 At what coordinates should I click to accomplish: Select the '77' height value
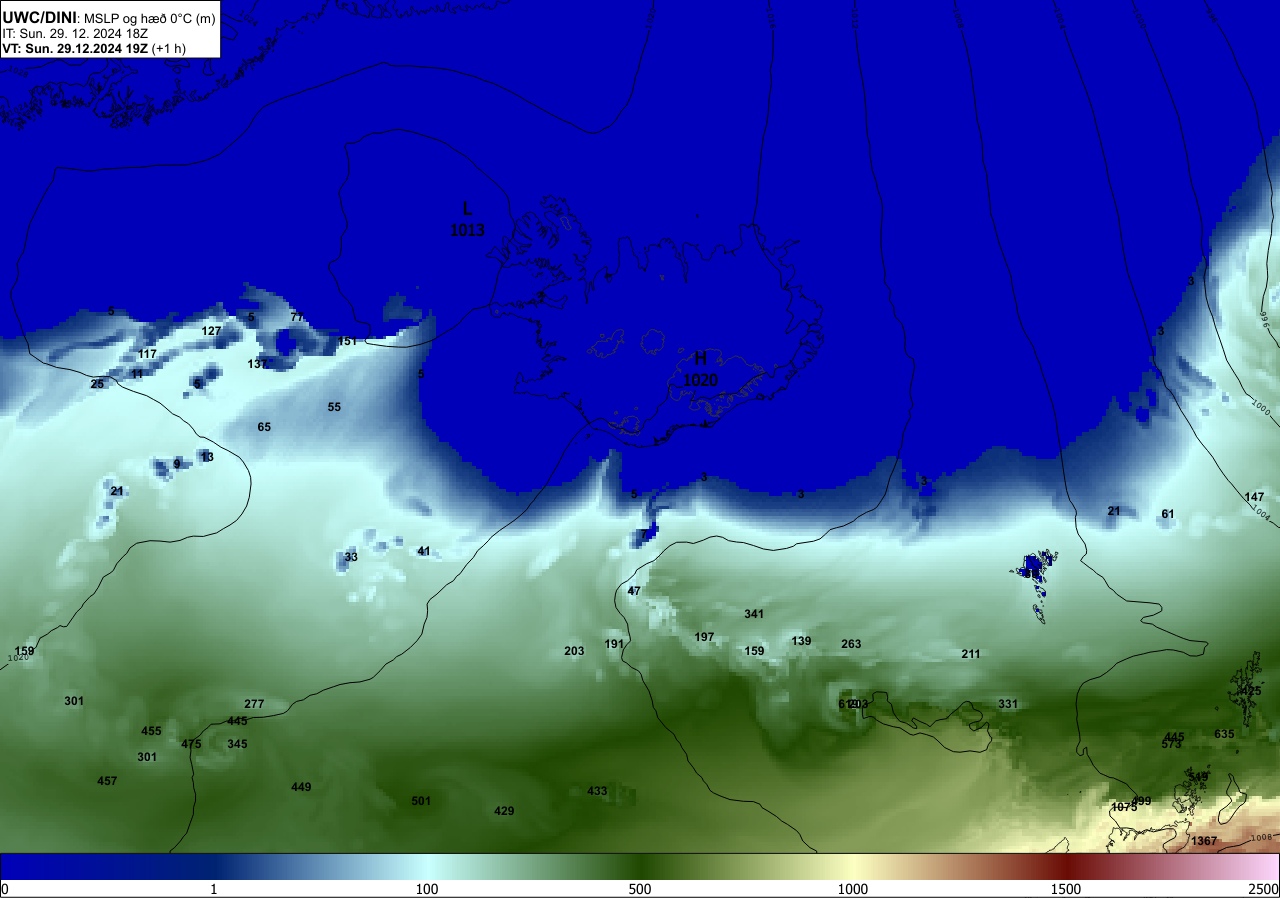click(x=297, y=317)
